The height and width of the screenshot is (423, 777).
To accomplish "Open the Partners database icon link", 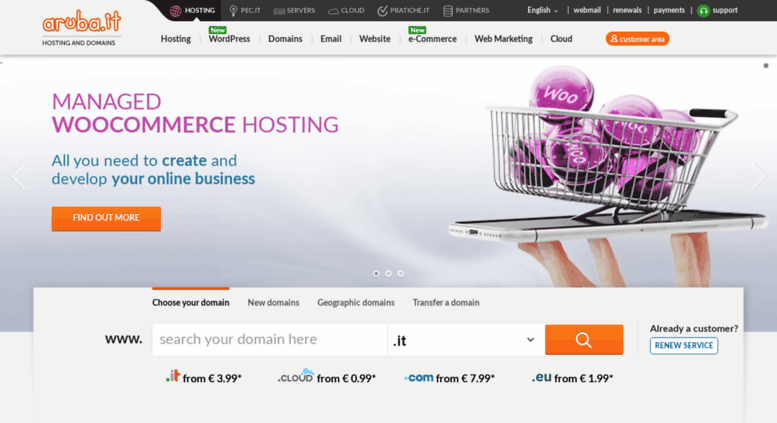I will click(447, 10).
